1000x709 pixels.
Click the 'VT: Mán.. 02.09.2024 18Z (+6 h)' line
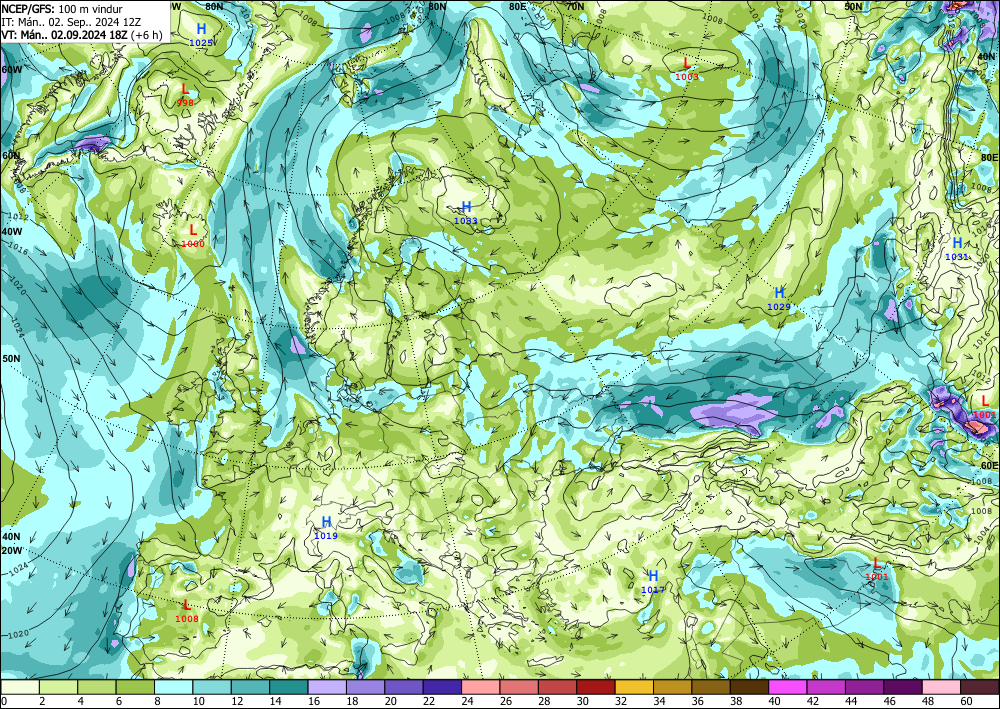pyautogui.click(x=82, y=34)
